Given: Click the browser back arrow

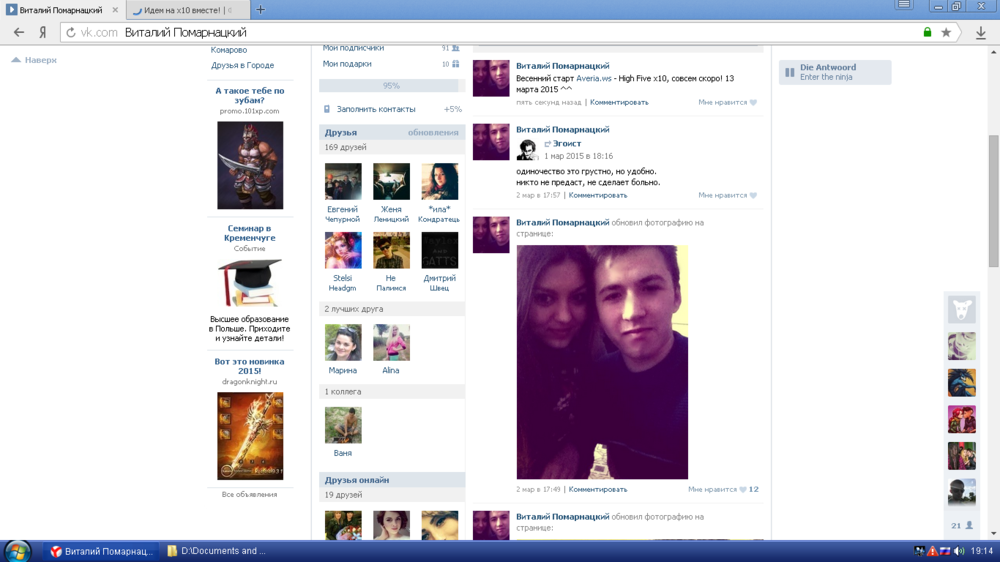Looking at the screenshot, I should [x=18, y=33].
